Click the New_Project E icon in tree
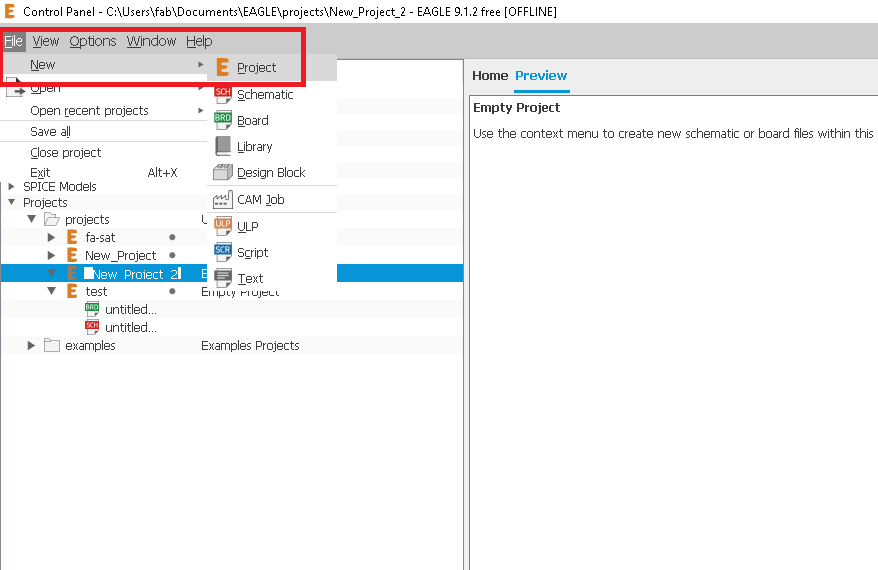This screenshot has height=570, width=878. tap(72, 255)
